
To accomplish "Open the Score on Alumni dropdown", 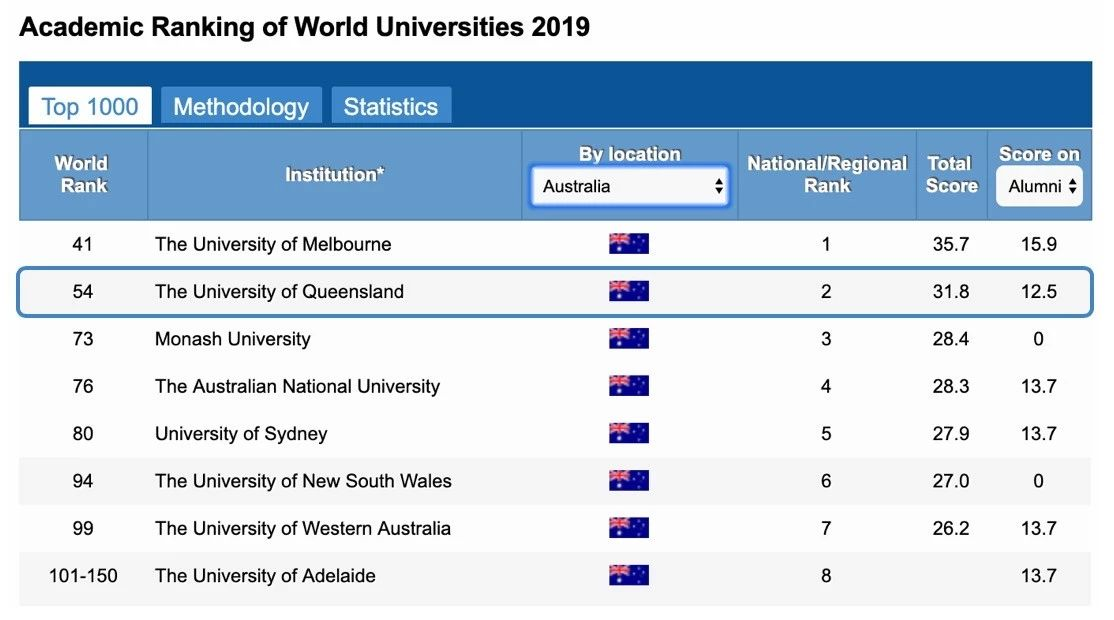I will pyautogui.click(x=1039, y=186).
